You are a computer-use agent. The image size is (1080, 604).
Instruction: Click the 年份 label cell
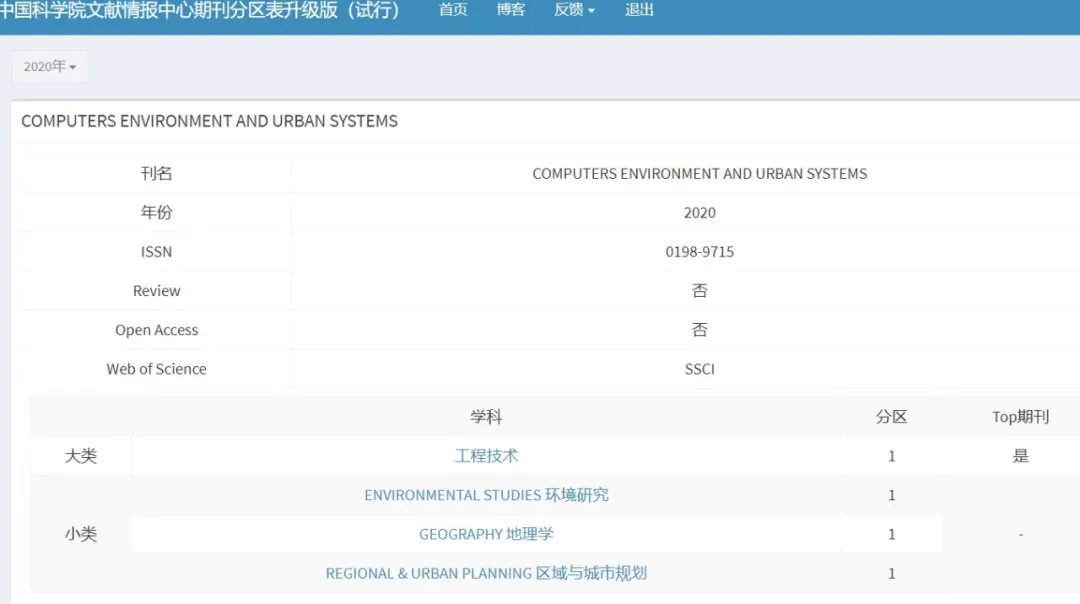(156, 213)
